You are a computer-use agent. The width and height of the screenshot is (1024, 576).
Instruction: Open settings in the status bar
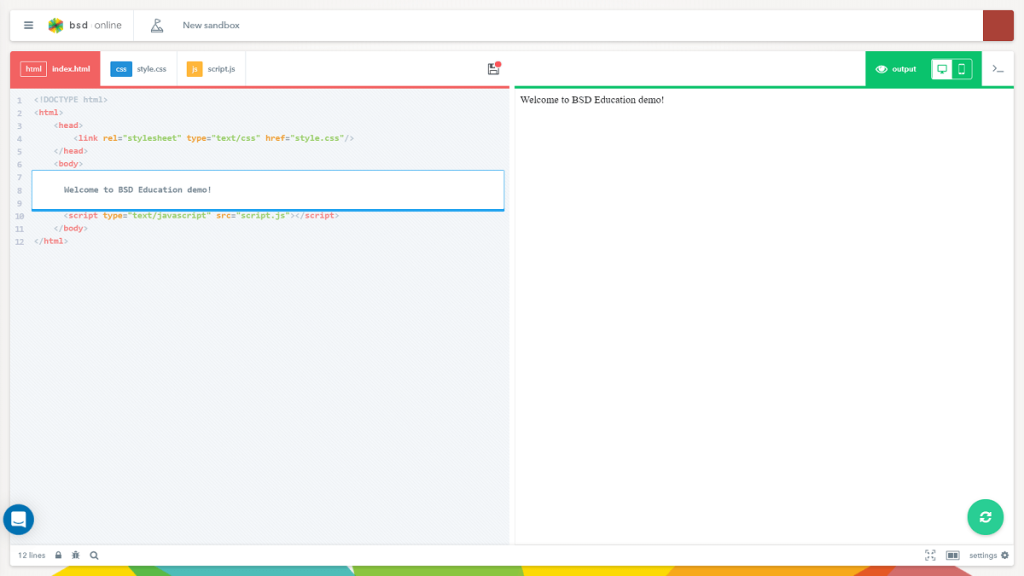[x=988, y=555]
